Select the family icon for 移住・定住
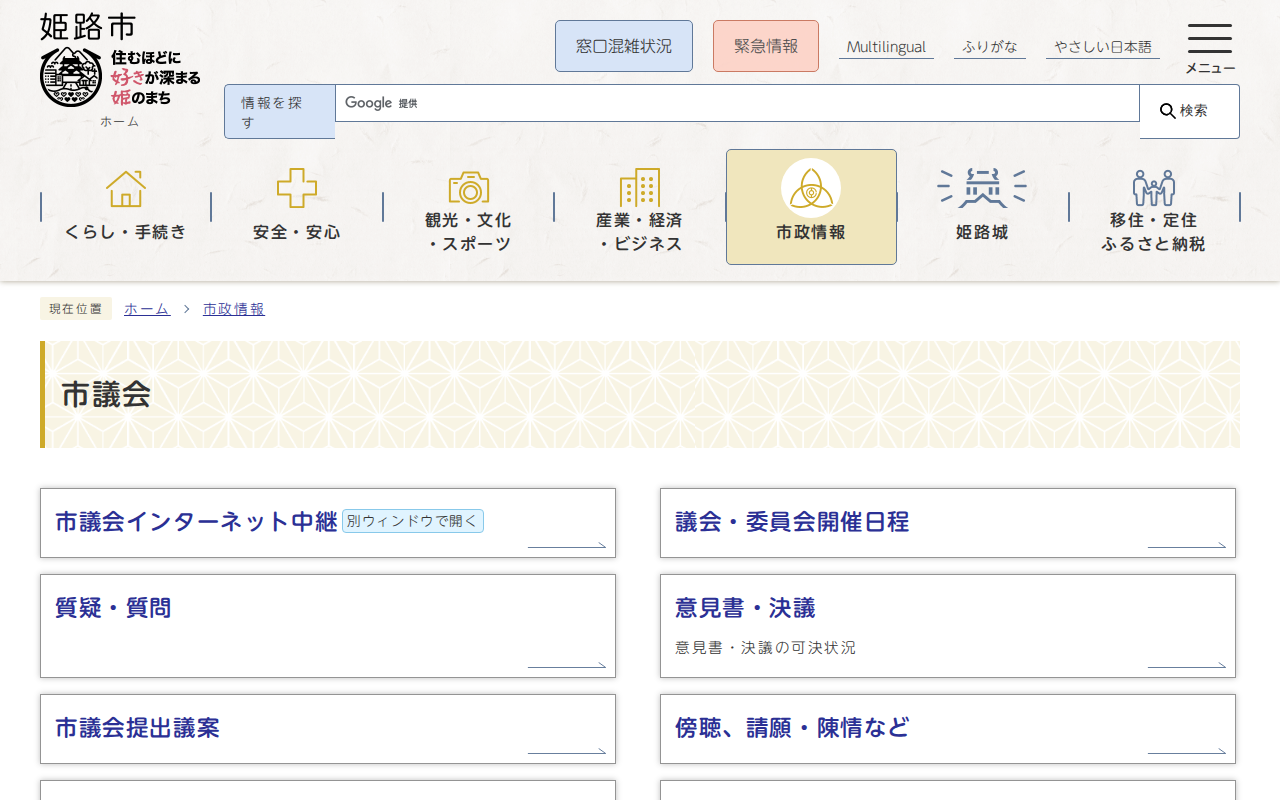Image resolution: width=1280 pixels, height=800 pixels. (1153, 188)
